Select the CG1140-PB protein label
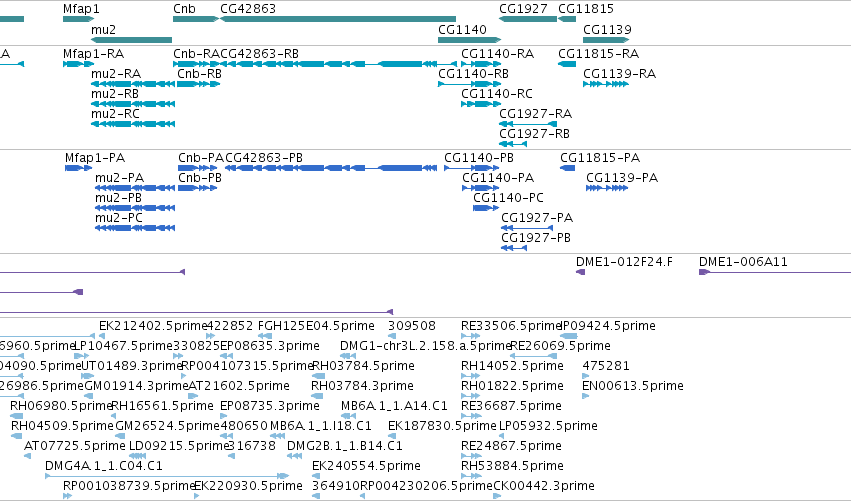The height and width of the screenshot is (501, 851). pos(479,158)
